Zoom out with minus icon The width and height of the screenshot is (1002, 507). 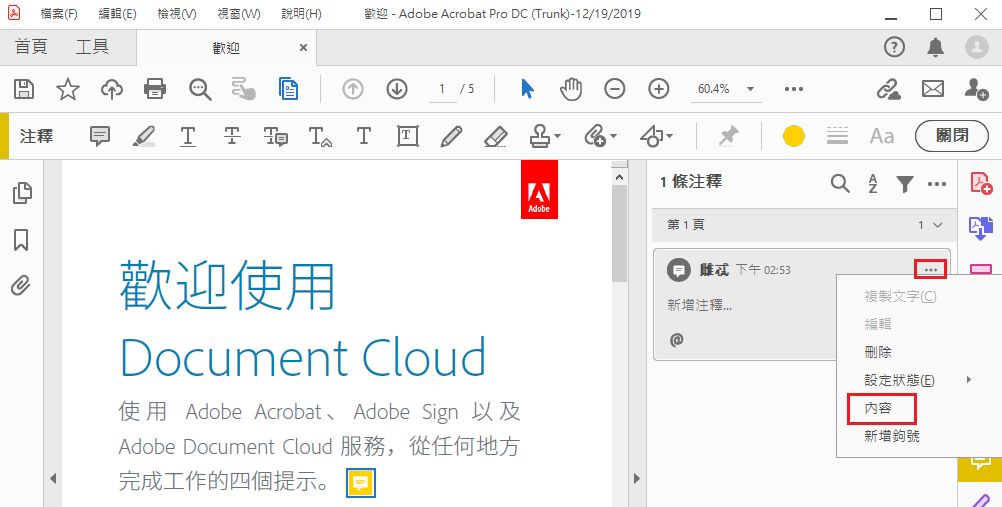(x=615, y=89)
